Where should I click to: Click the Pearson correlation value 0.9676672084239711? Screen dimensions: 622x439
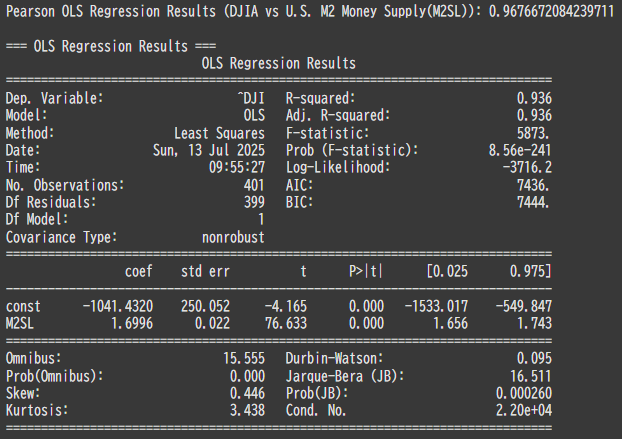[551, 12]
